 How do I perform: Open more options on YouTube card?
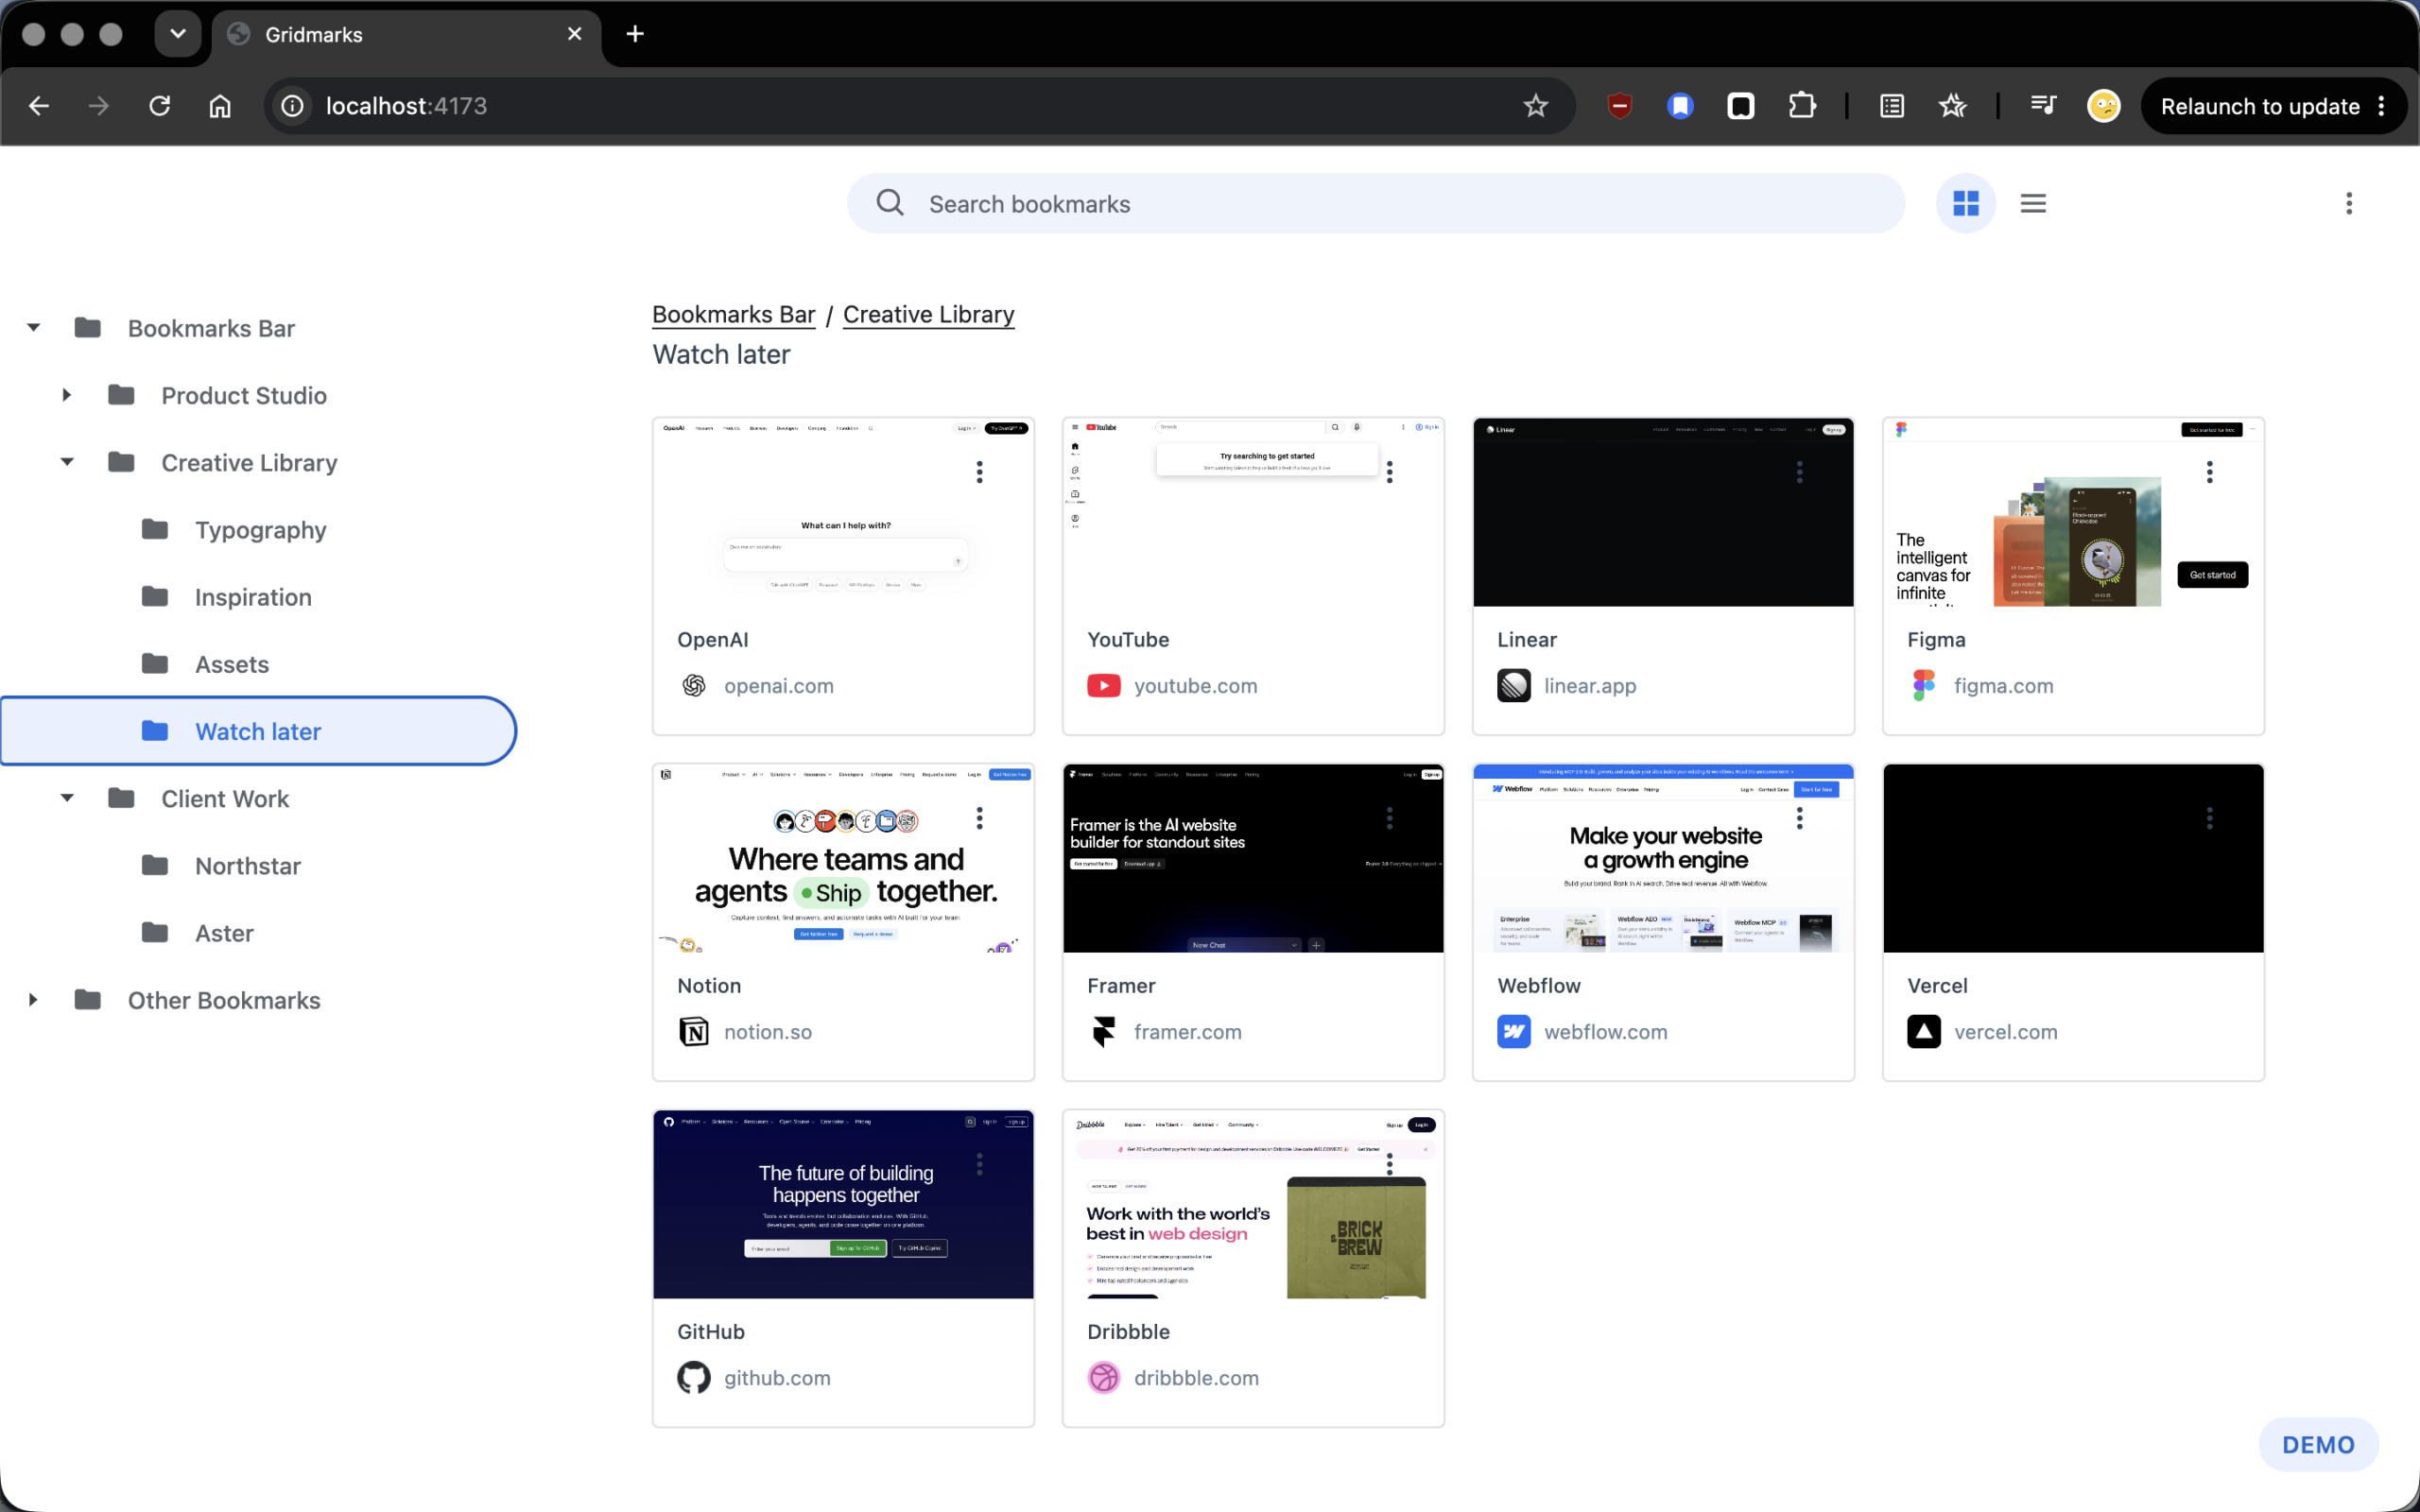[1389, 472]
